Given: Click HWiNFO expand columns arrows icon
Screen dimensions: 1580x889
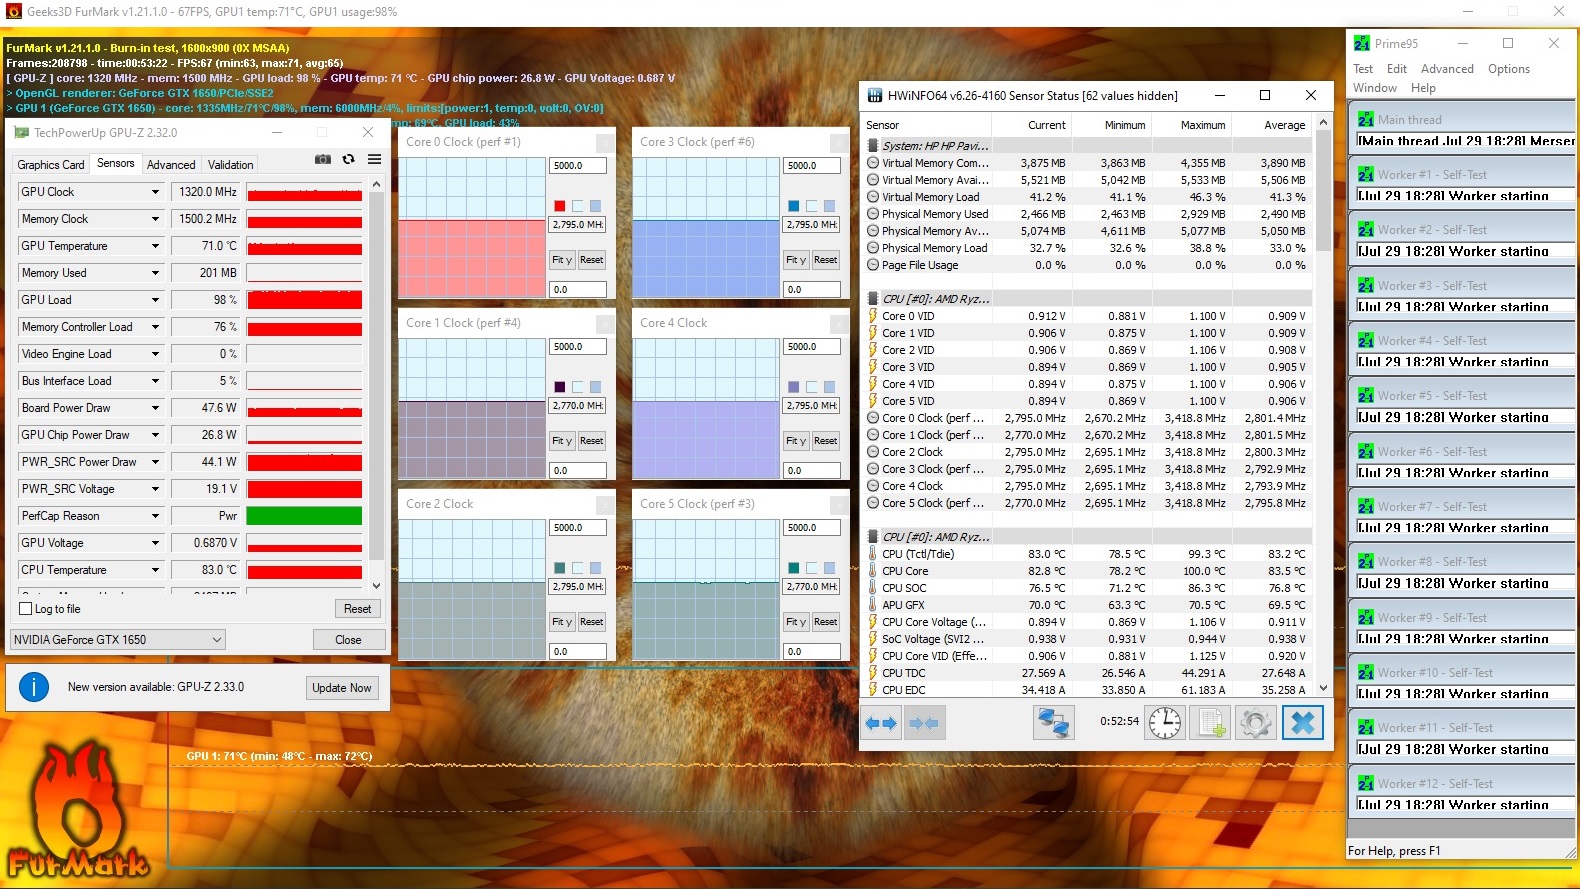Looking at the screenshot, I should [x=881, y=723].
